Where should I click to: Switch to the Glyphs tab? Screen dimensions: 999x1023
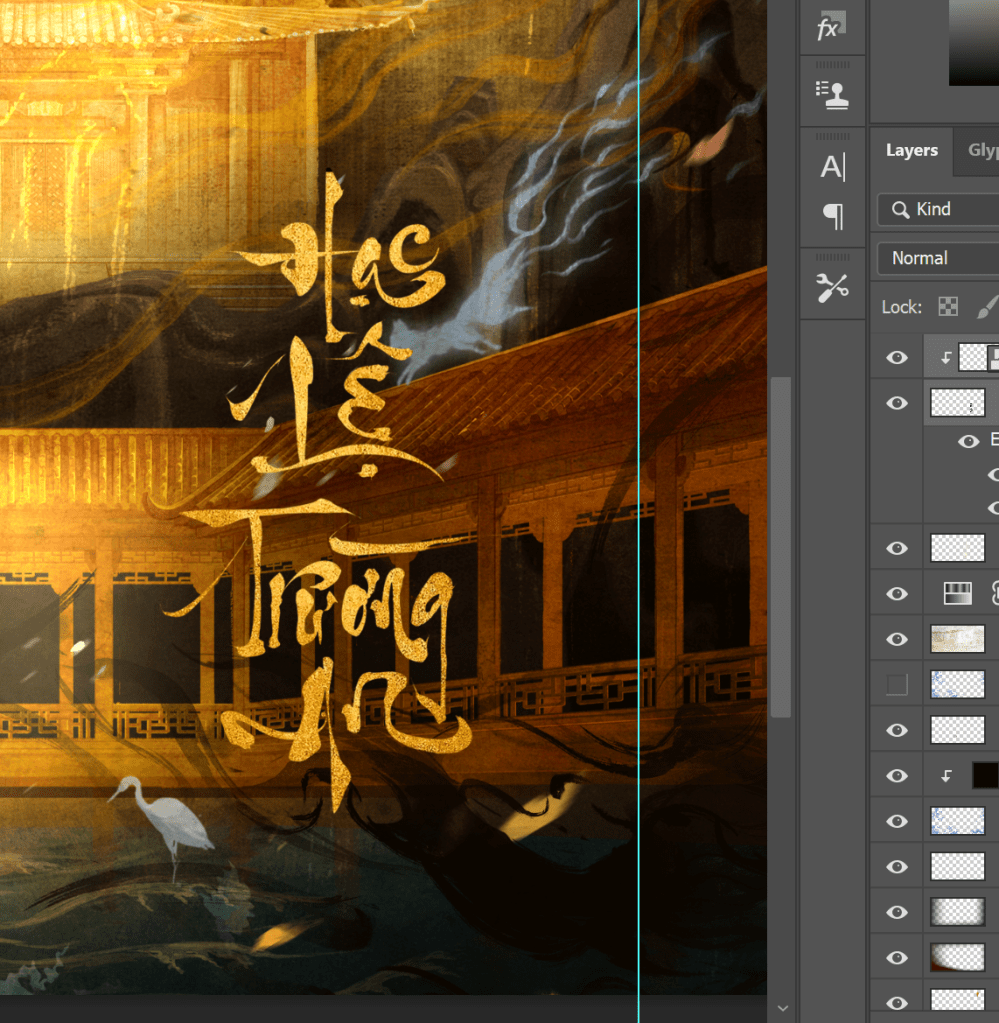(x=982, y=151)
